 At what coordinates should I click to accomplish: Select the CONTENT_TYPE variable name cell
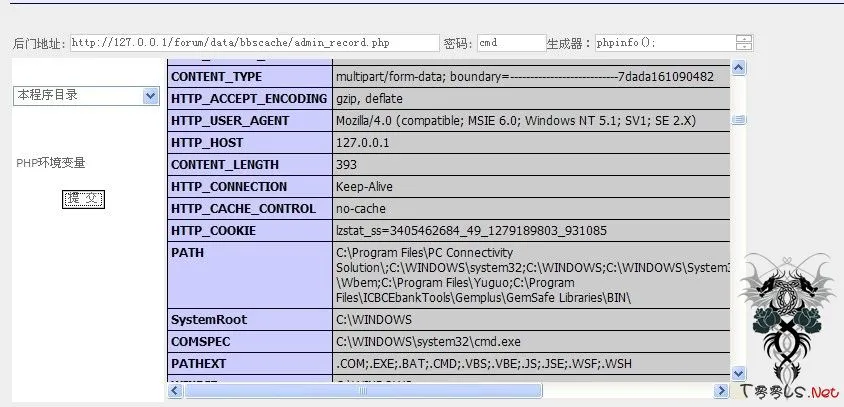click(x=250, y=76)
